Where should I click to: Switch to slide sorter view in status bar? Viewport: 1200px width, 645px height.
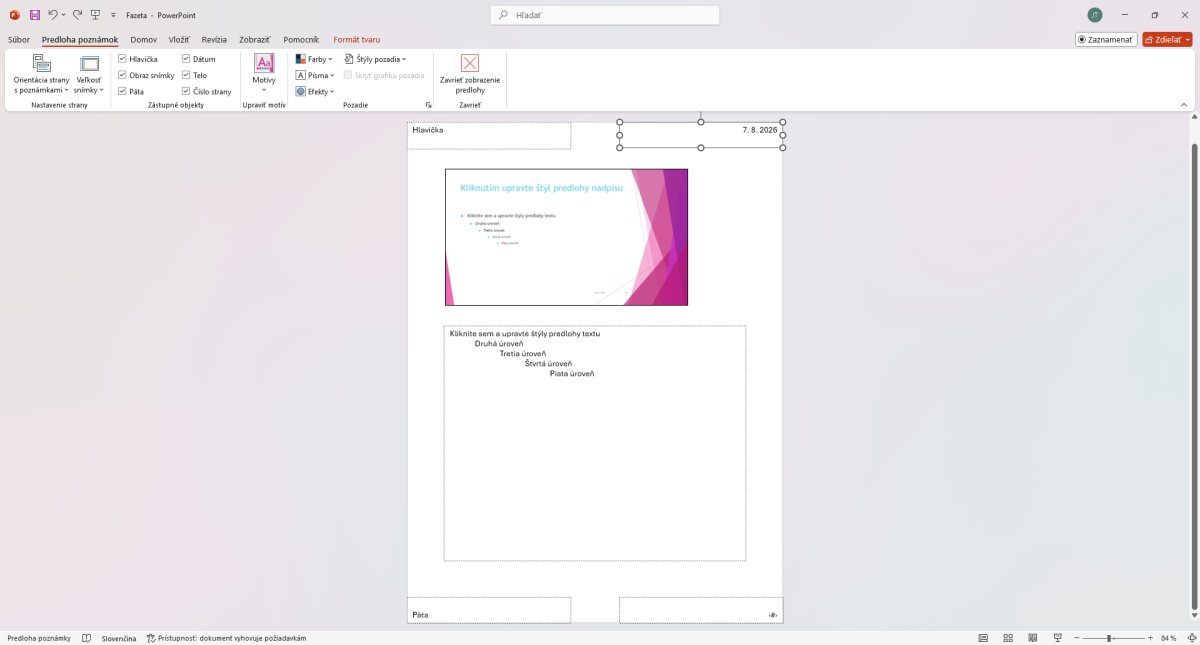pyautogui.click(x=1007, y=638)
